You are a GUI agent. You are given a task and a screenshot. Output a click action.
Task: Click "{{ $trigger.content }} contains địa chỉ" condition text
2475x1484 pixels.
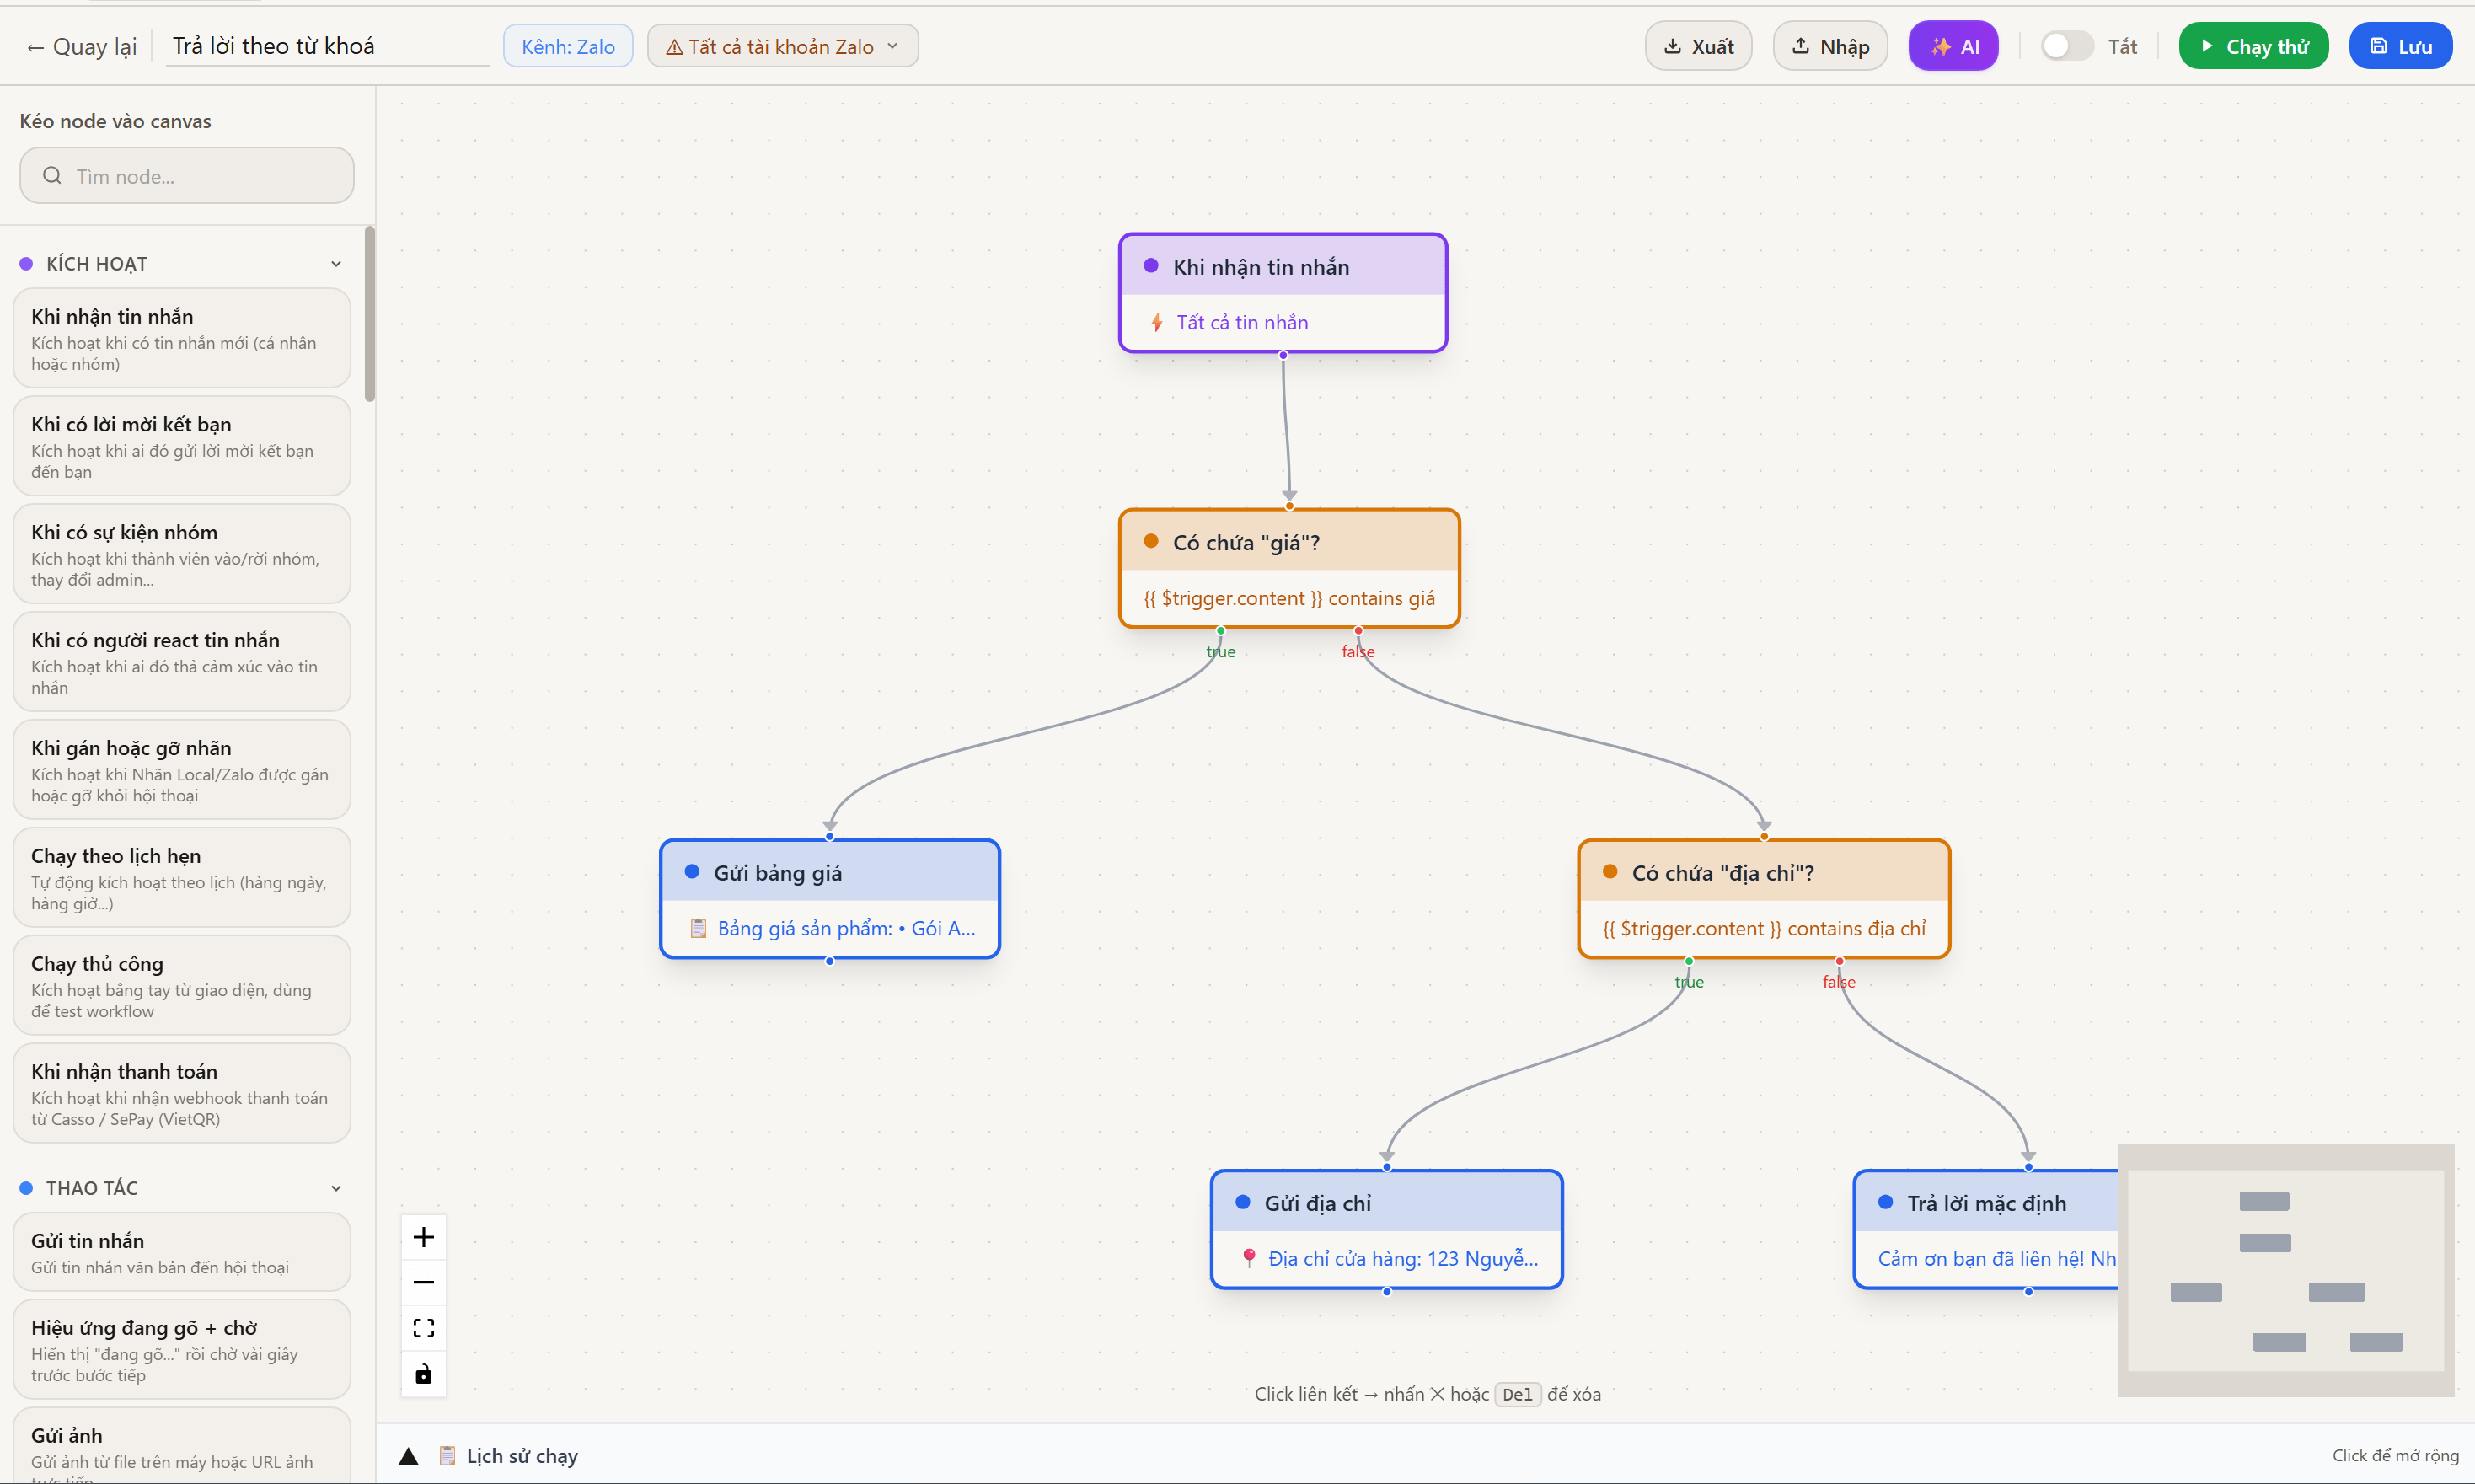pyautogui.click(x=1764, y=929)
